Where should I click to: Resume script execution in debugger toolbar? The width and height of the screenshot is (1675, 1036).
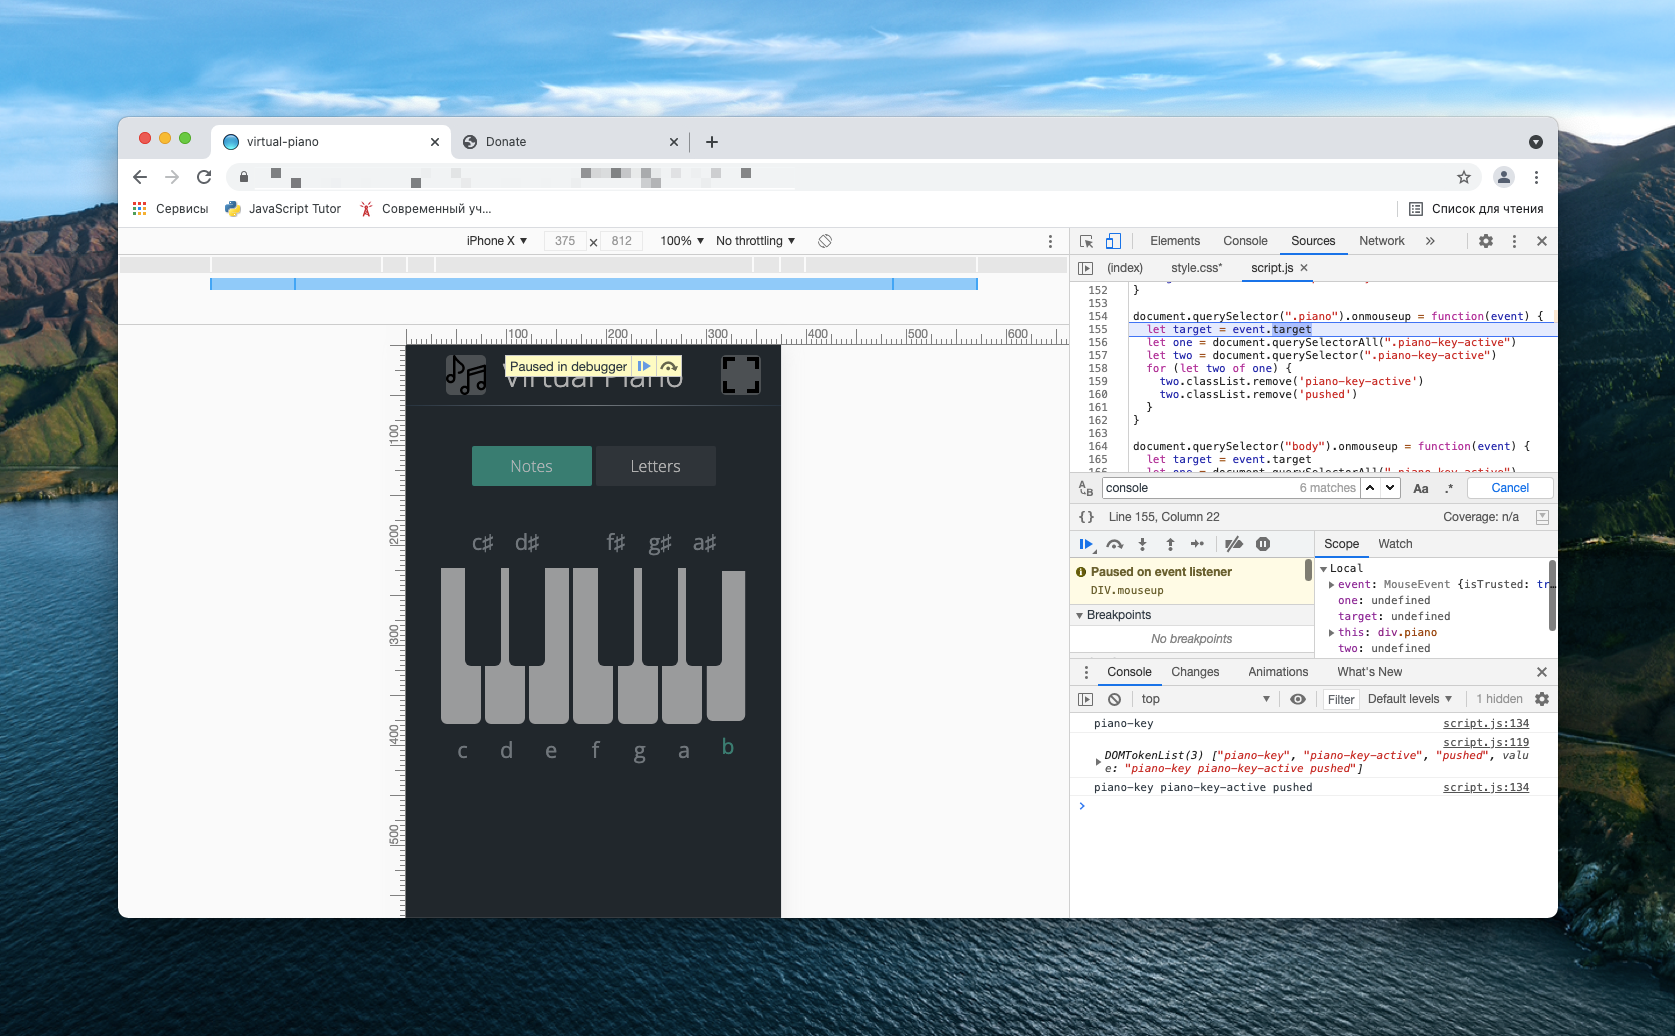1086,544
